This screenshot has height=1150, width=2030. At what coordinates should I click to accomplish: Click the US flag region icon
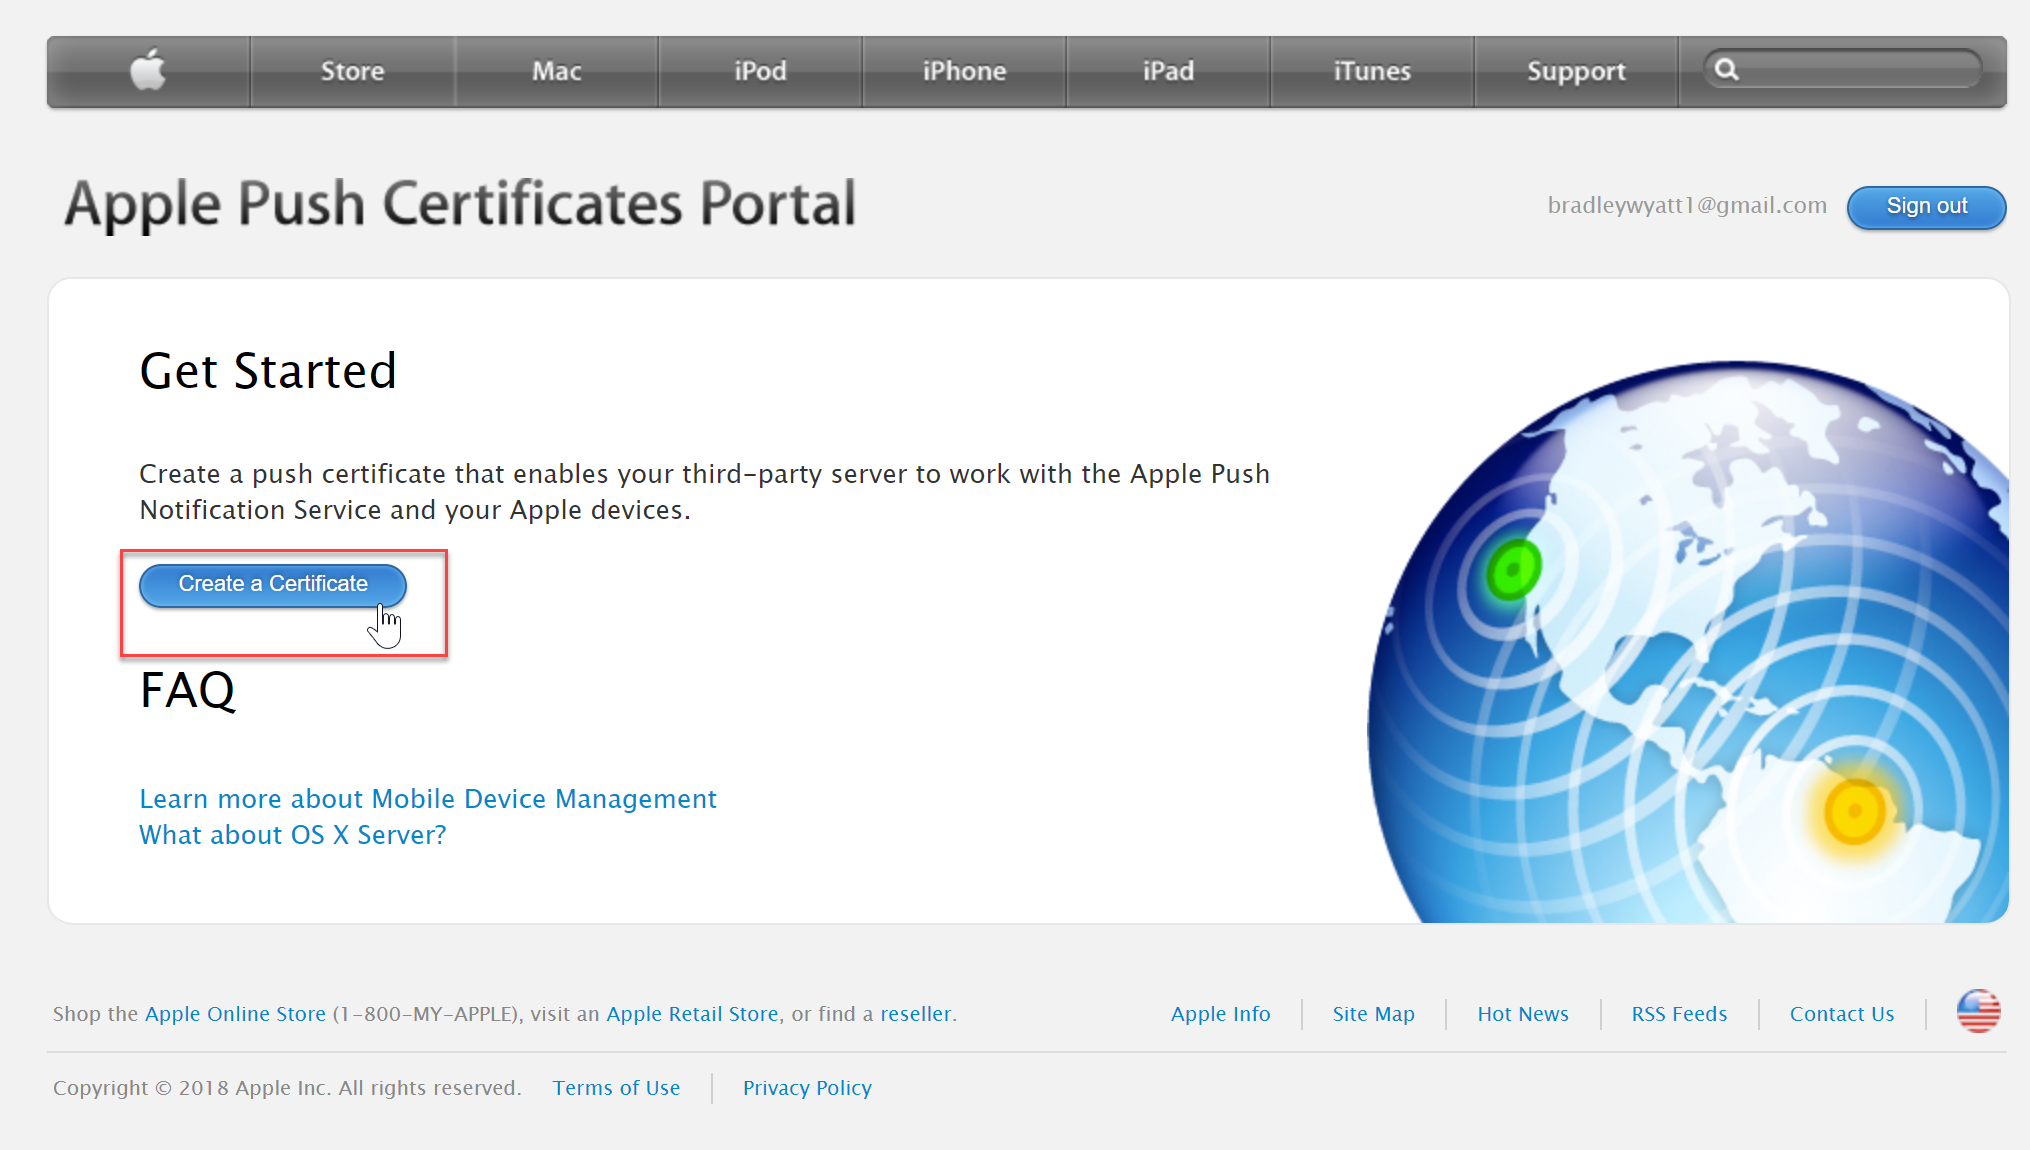(1978, 1012)
